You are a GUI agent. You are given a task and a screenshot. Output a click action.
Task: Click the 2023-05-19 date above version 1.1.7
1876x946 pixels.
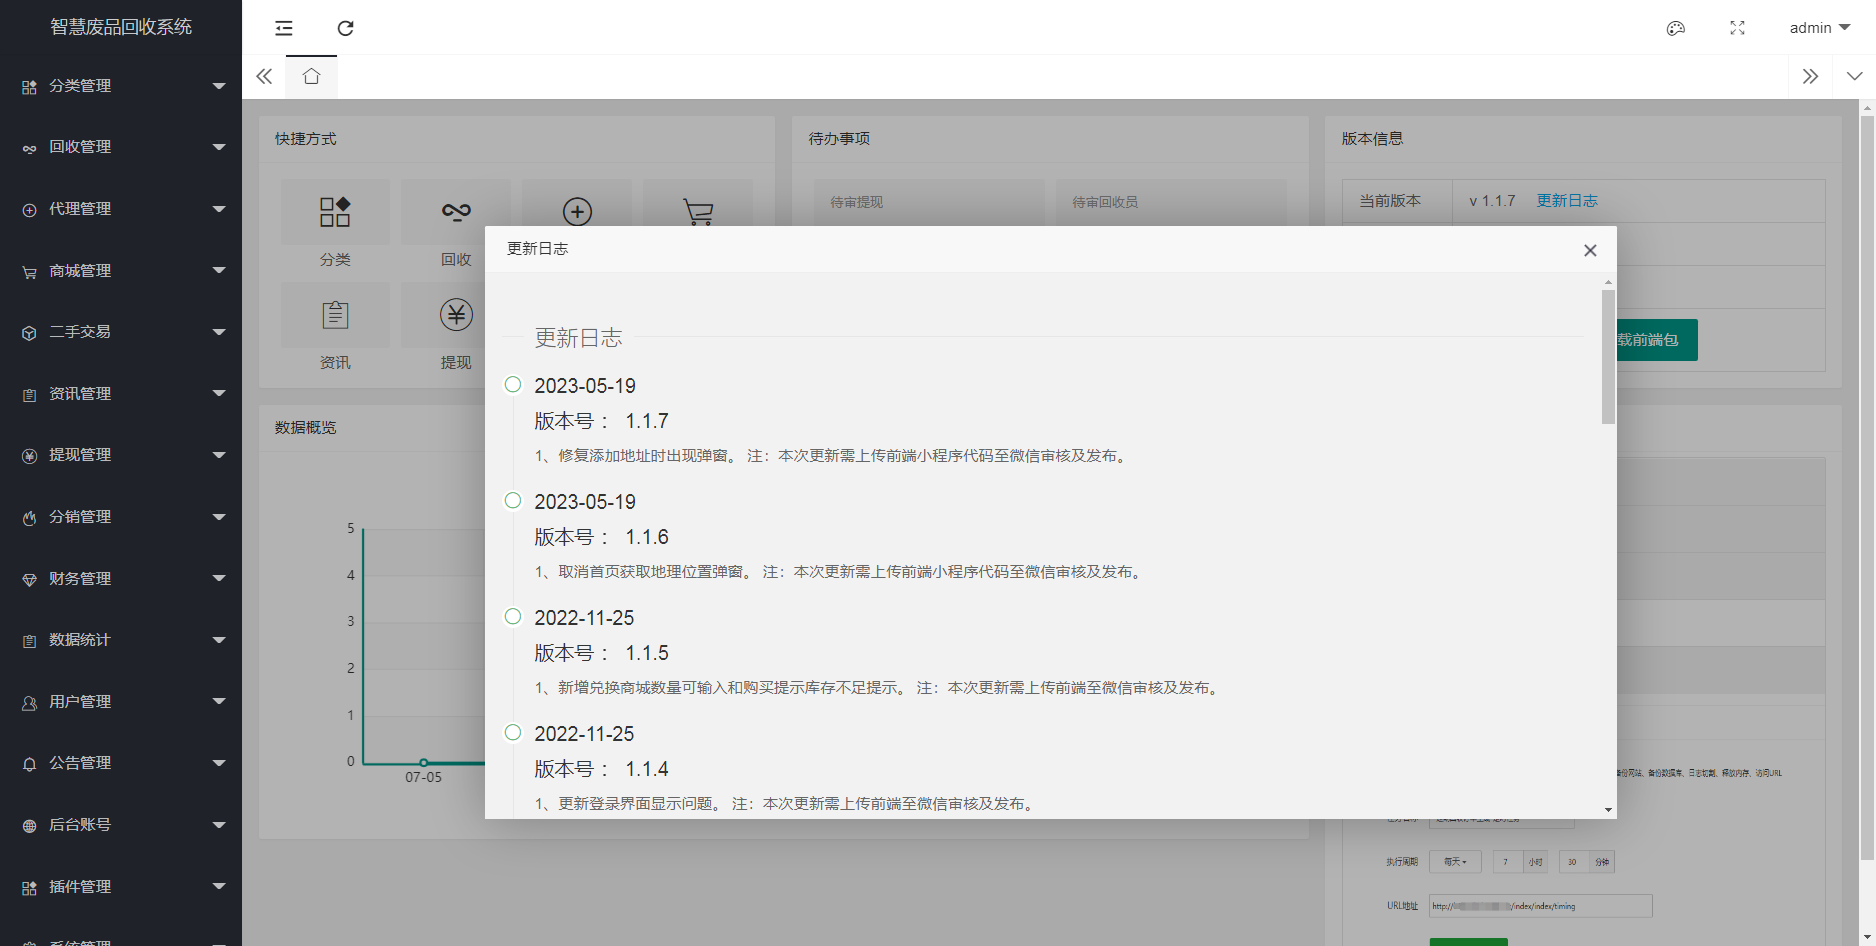coord(585,386)
